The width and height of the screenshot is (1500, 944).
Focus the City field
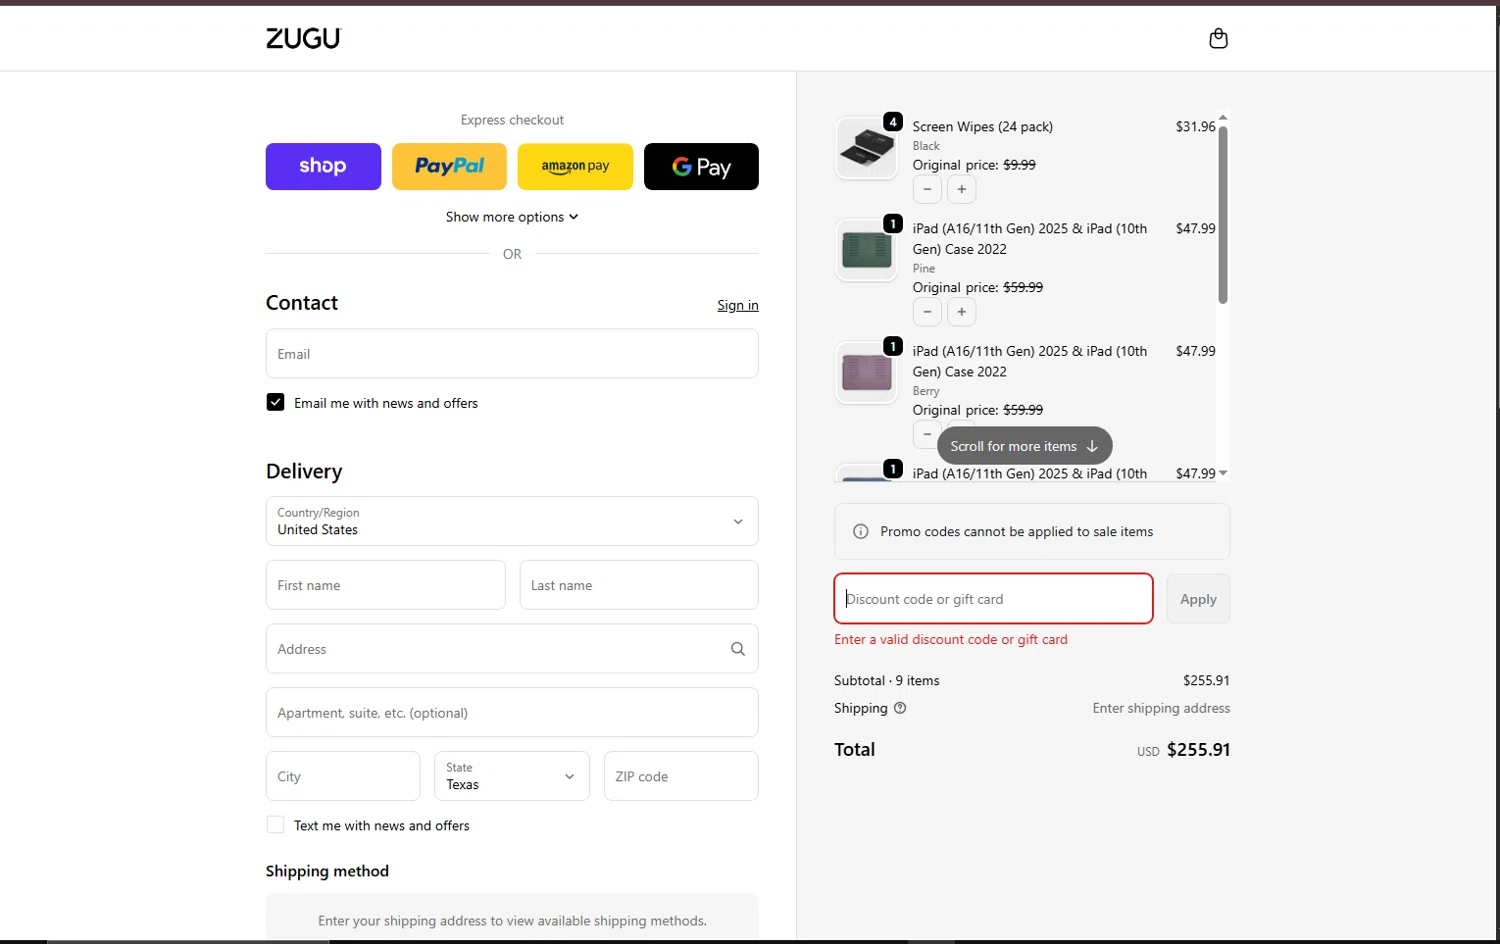tap(343, 776)
